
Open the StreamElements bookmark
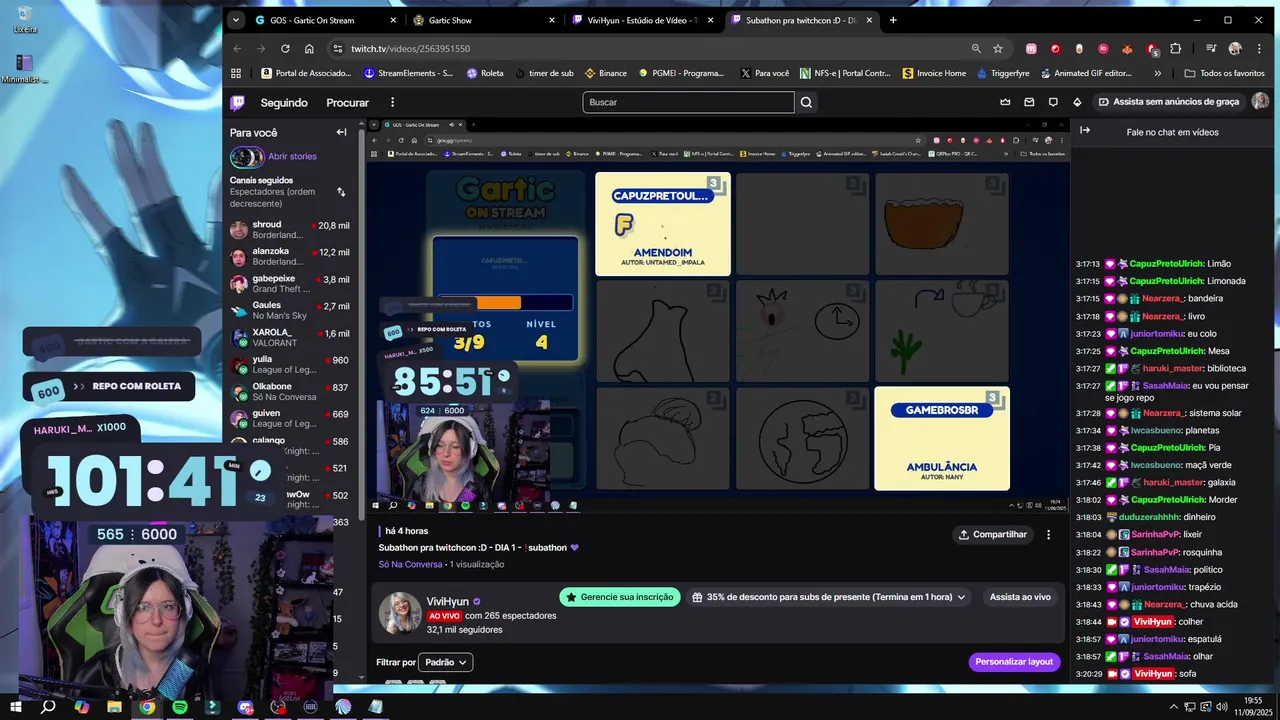pyautogui.click(x=409, y=73)
